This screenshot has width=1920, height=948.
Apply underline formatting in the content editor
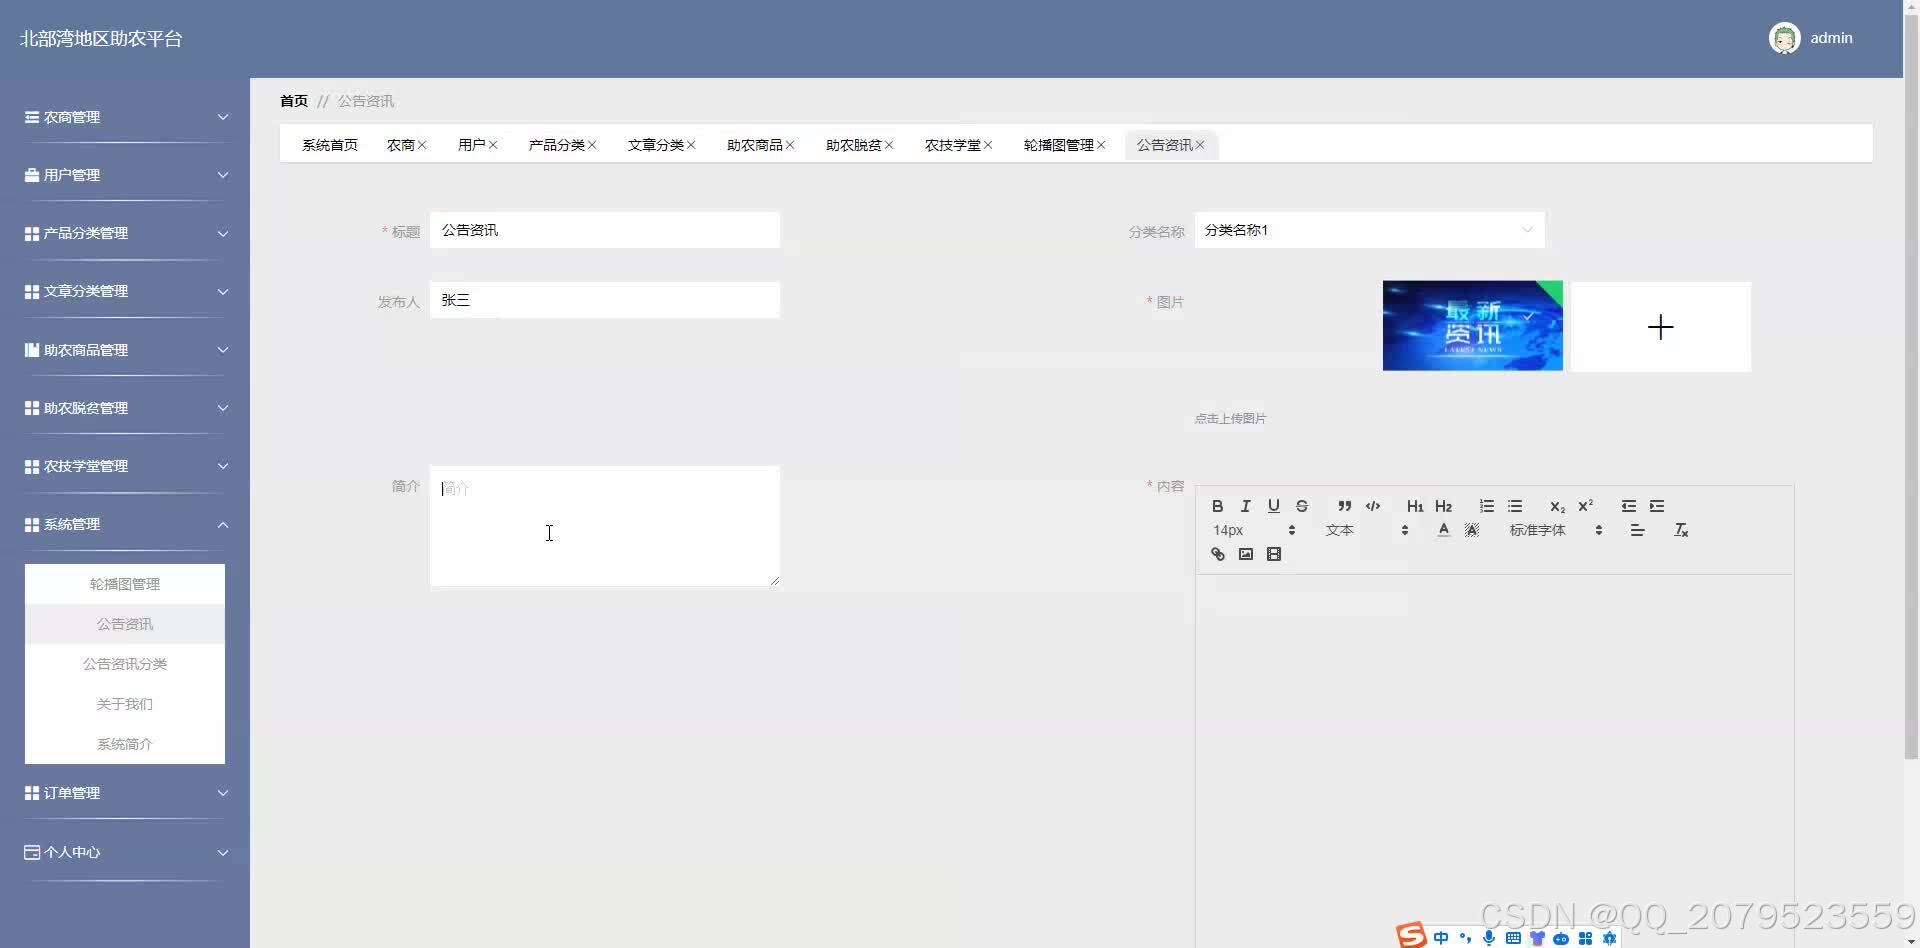[1273, 506]
